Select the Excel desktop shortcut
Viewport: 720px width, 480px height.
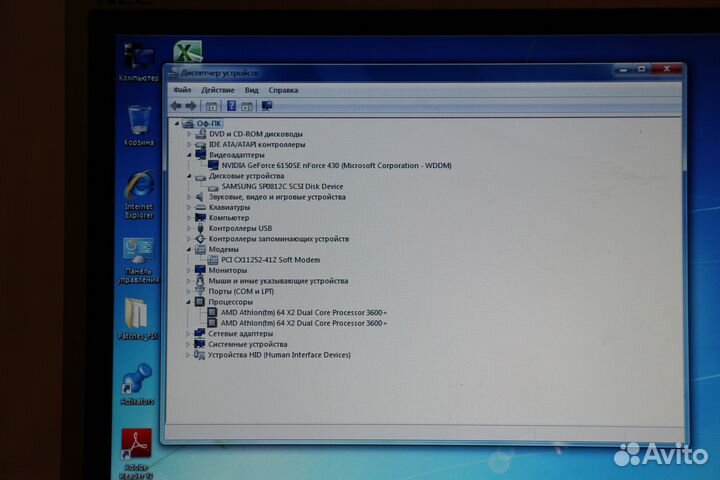click(188, 51)
